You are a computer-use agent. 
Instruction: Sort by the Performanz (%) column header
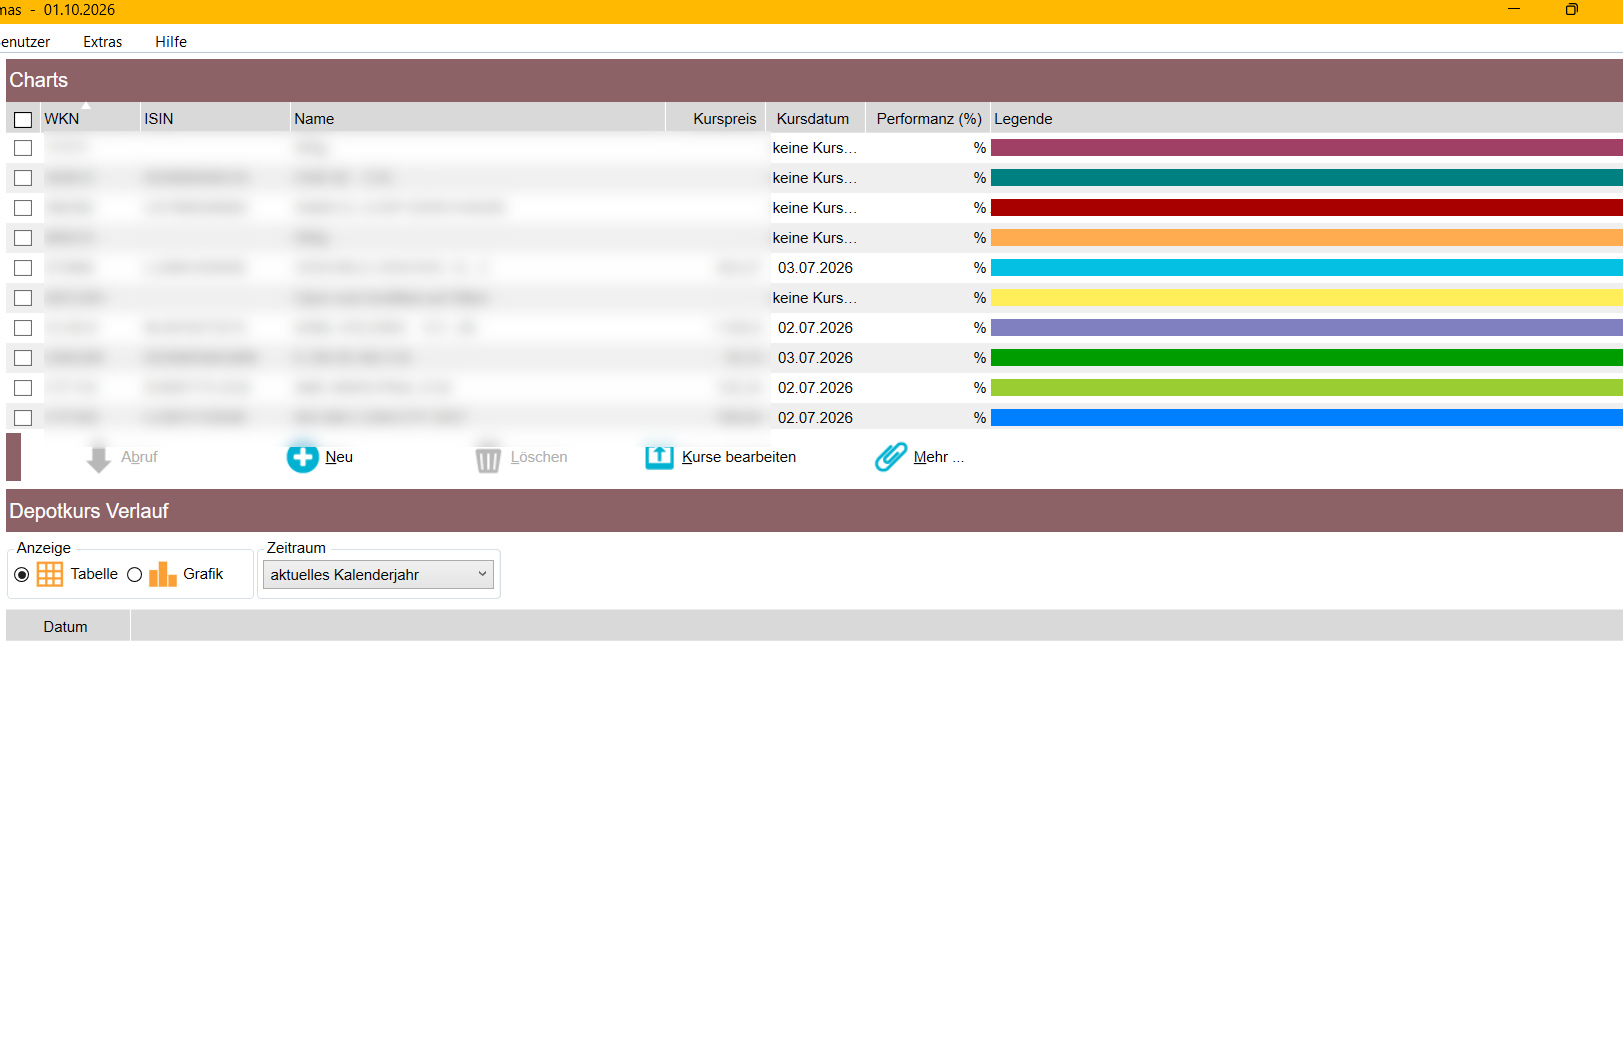928,119
